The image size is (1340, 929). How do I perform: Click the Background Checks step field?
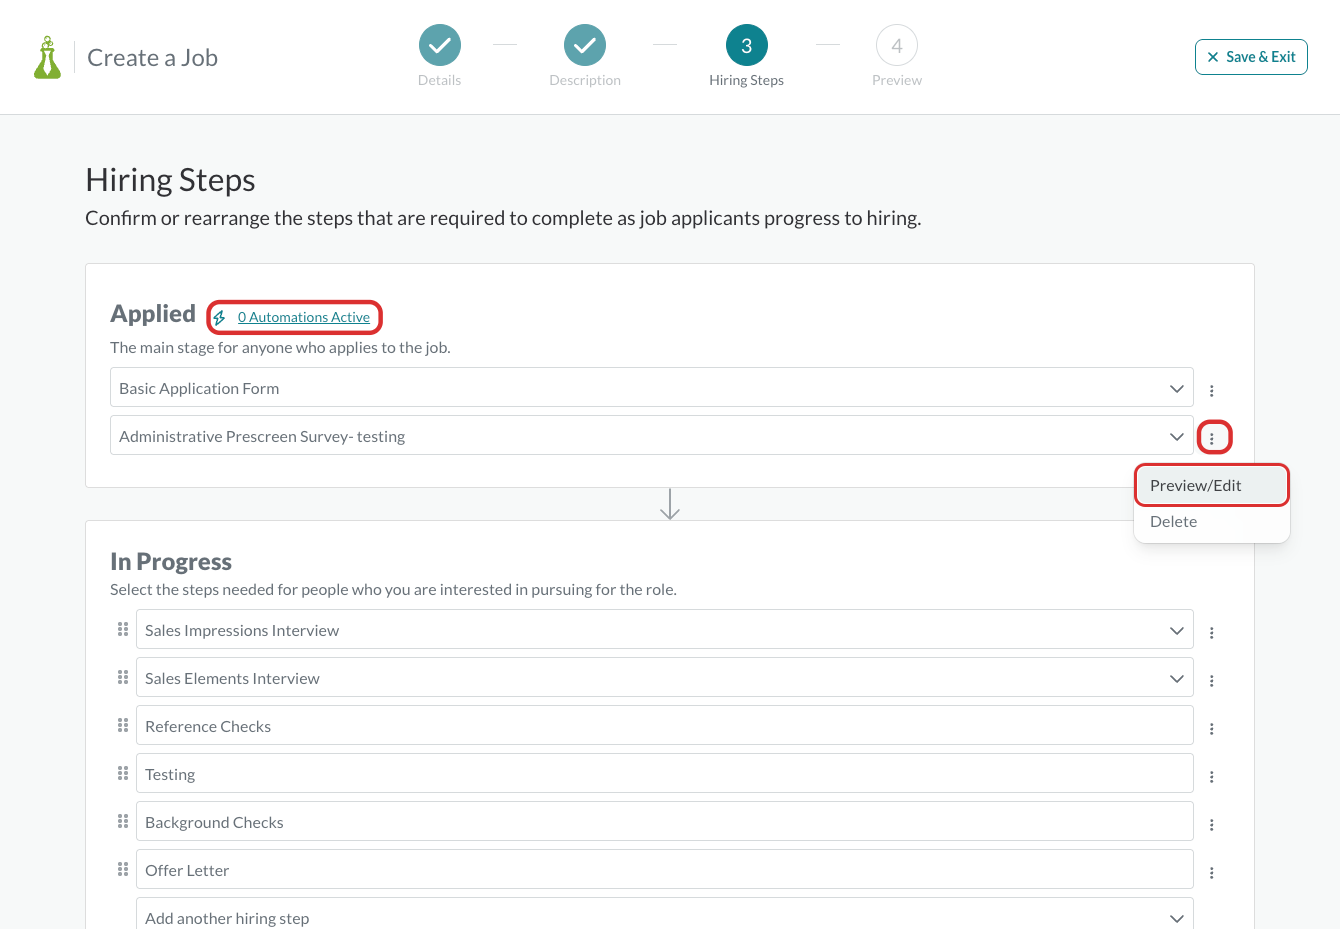coord(665,821)
